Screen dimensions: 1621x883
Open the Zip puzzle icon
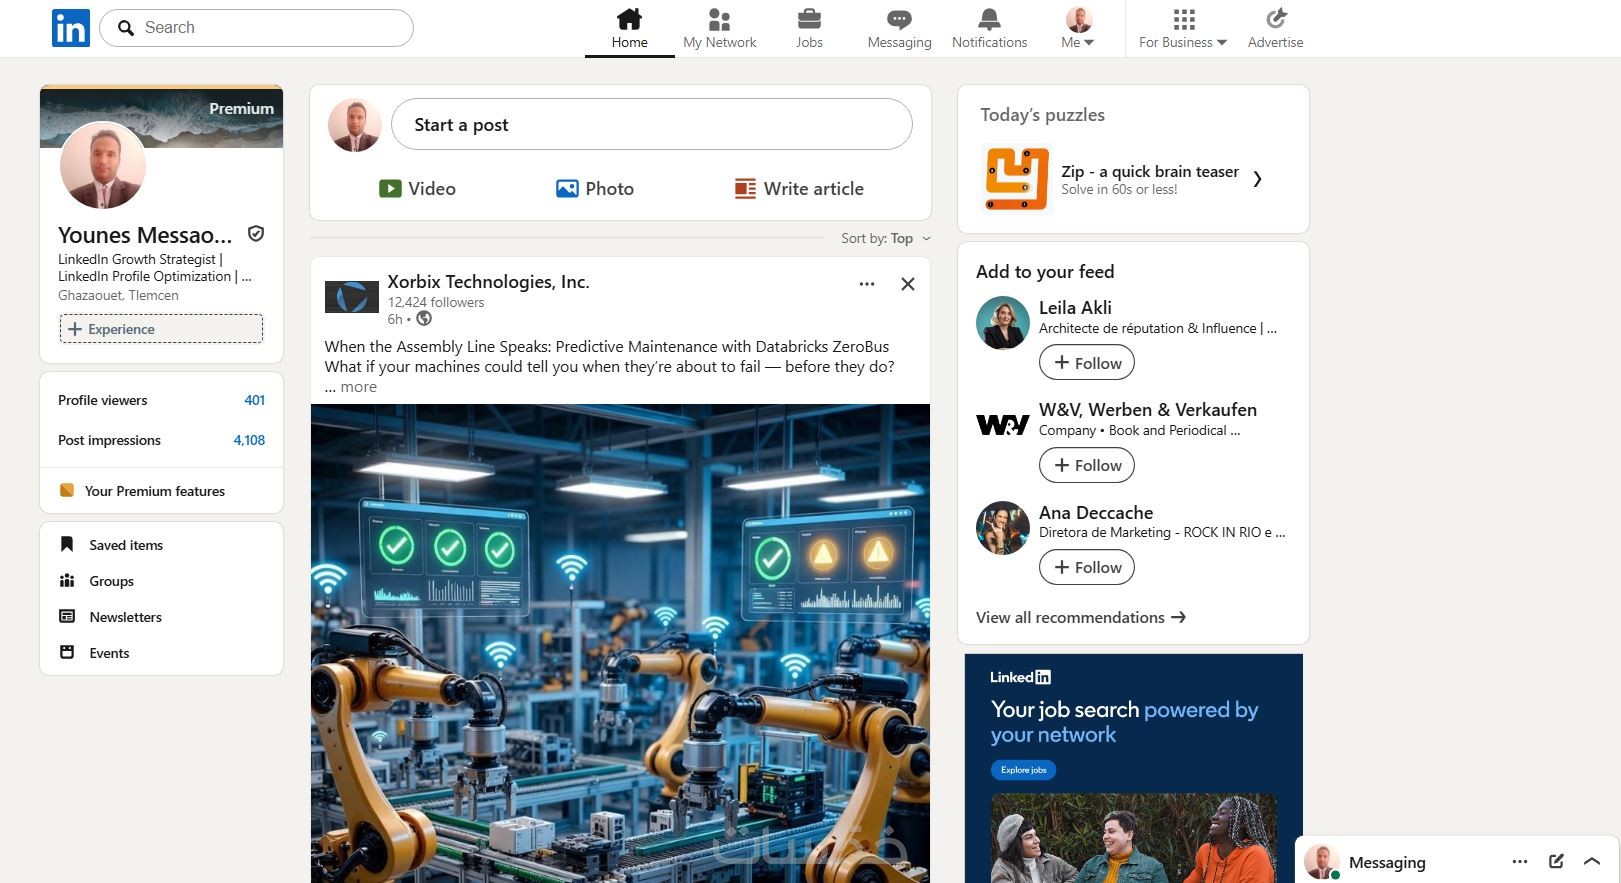point(1016,179)
